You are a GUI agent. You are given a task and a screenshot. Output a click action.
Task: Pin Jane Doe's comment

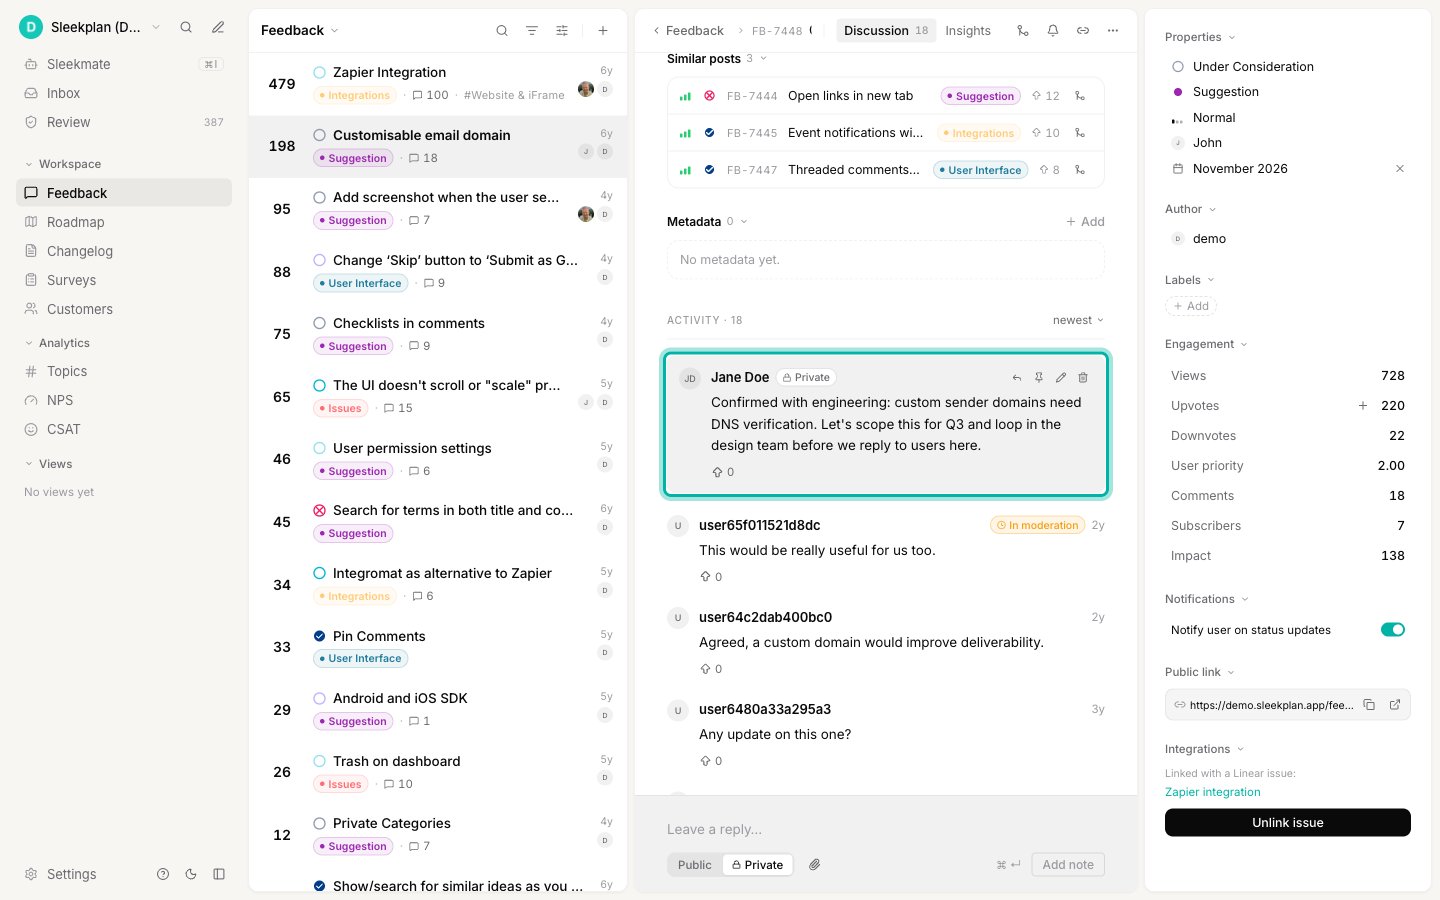coord(1039,378)
